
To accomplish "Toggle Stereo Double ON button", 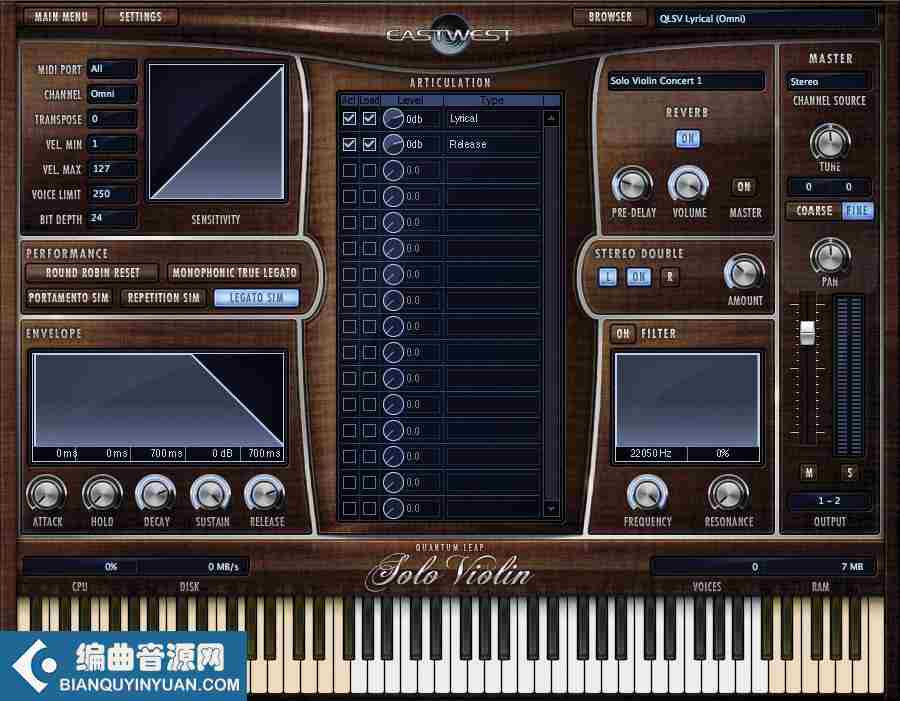I will click(x=638, y=277).
